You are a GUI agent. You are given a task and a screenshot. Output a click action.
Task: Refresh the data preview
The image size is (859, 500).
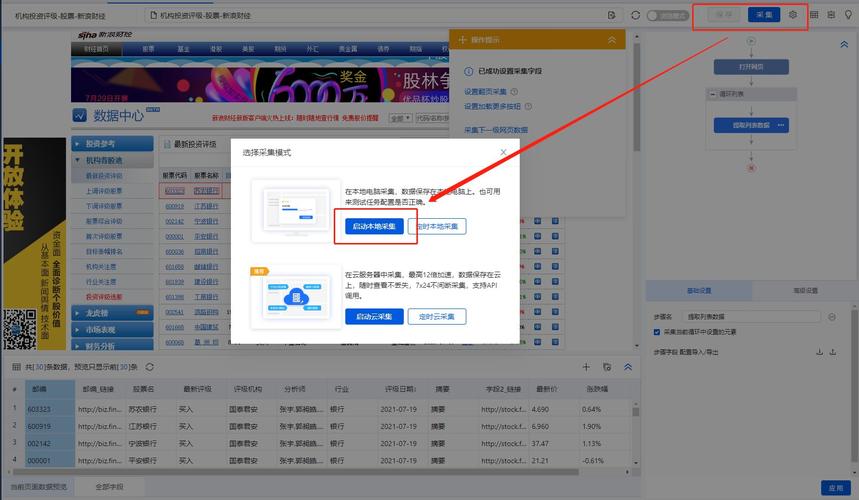(150, 366)
